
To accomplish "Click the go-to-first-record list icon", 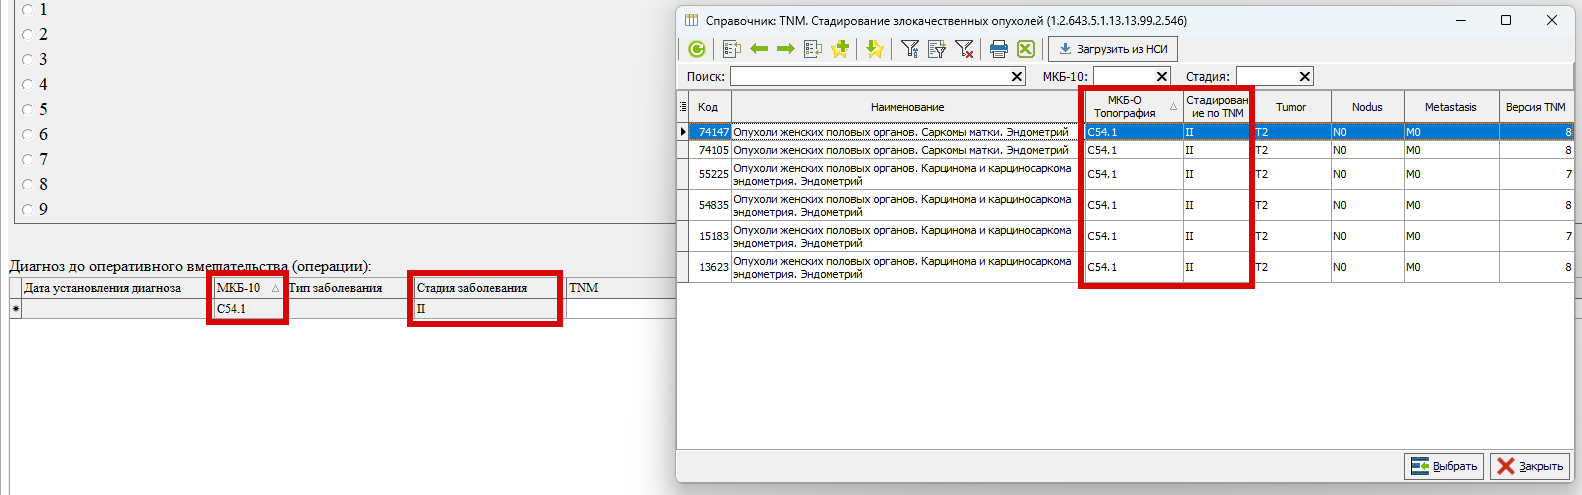I will click(732, 49).
